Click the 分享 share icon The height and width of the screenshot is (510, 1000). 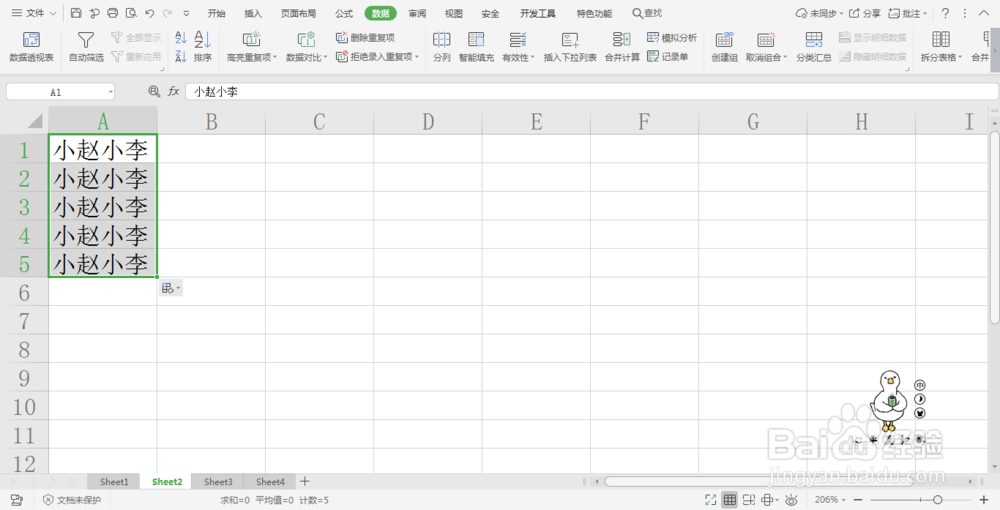[865, 13]
